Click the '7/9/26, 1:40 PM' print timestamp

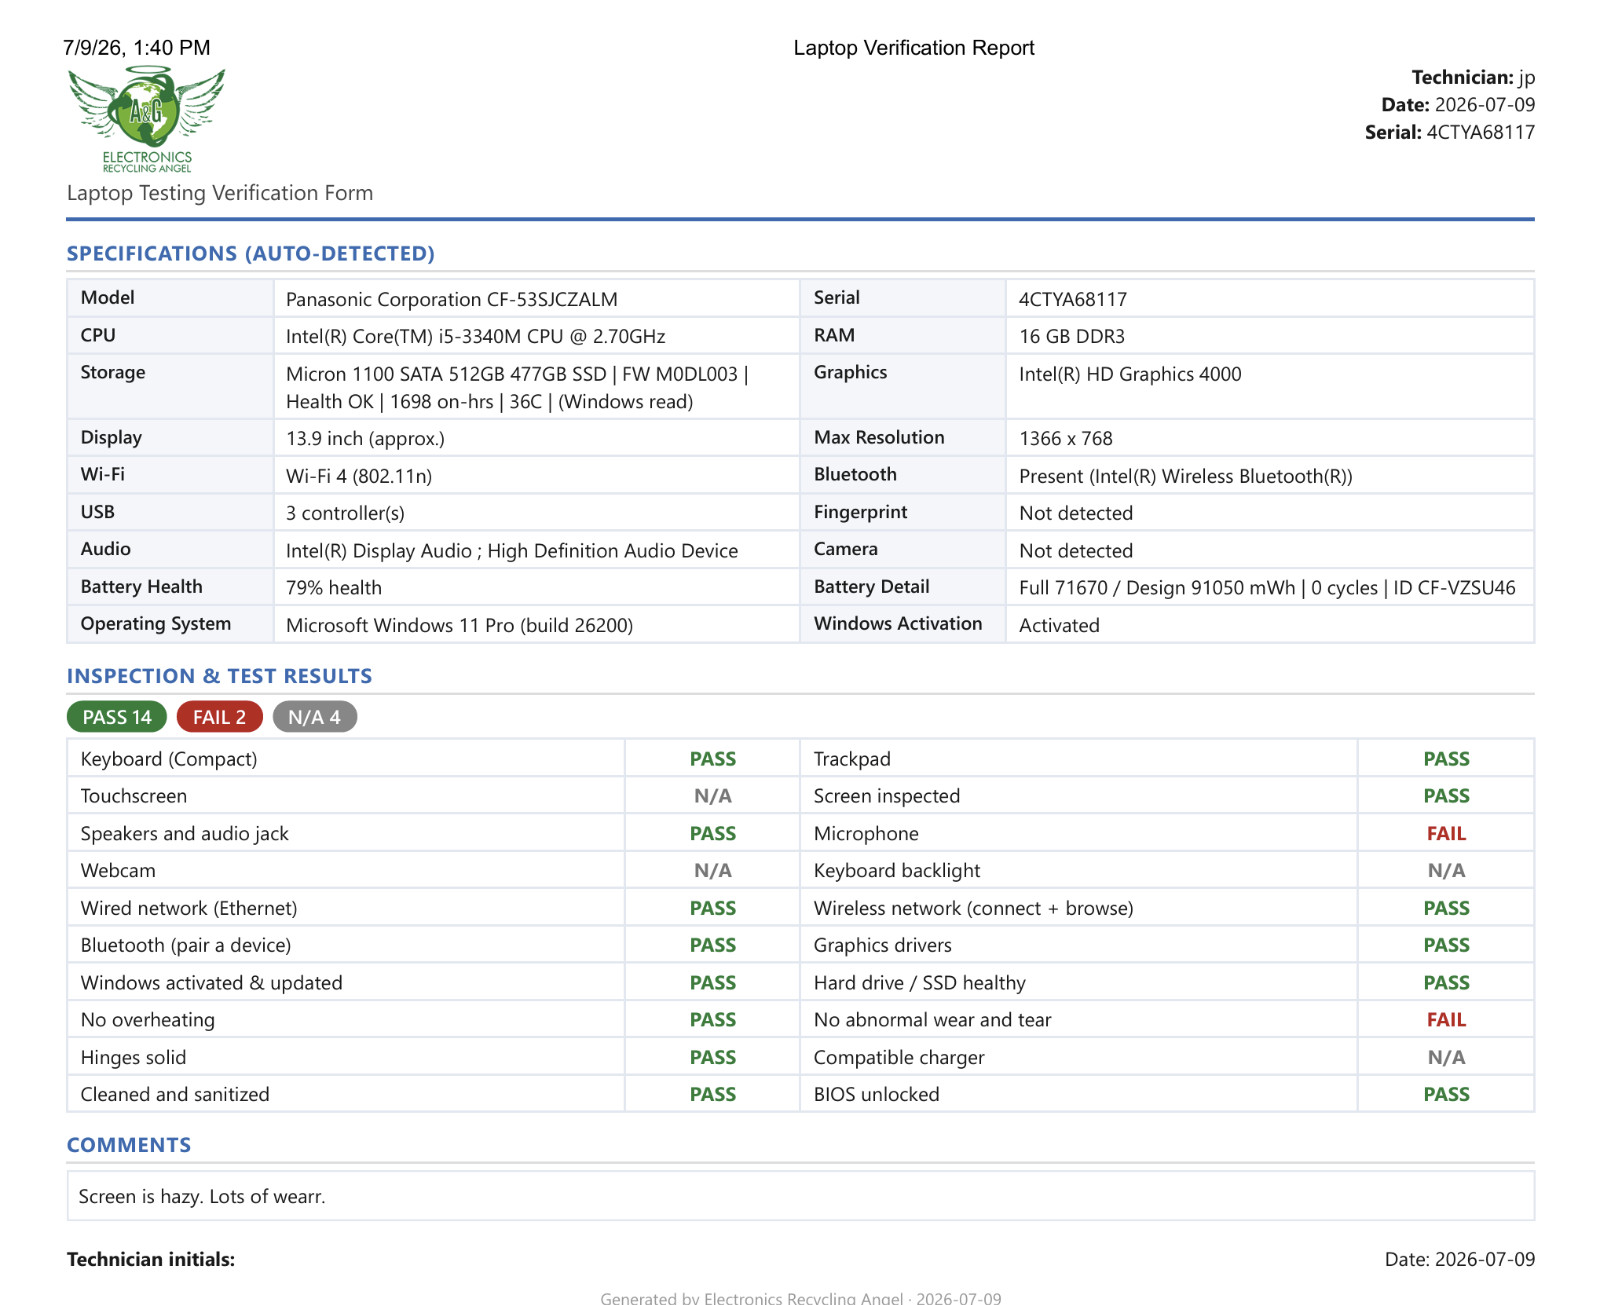pyautogui.click(x=137, y=48)
